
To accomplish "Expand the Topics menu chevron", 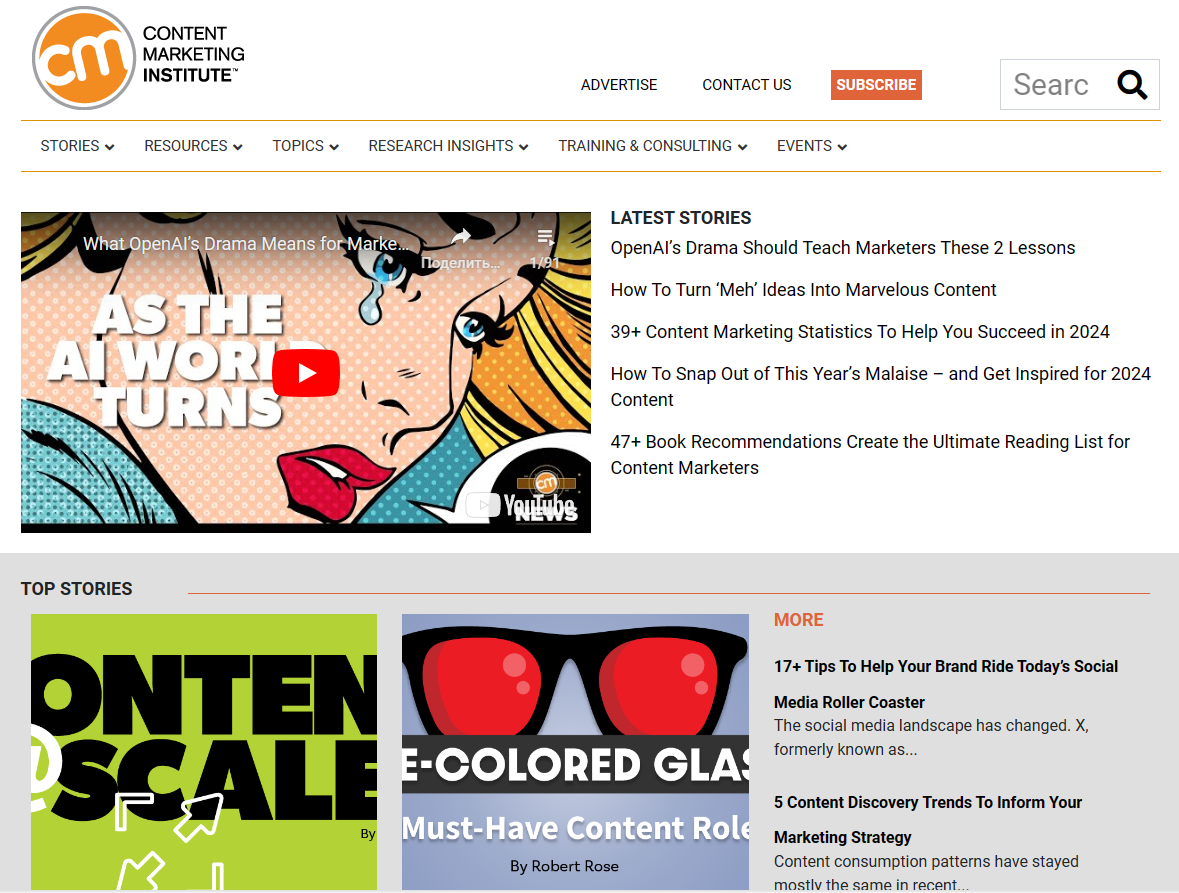I will coord(334,147).
